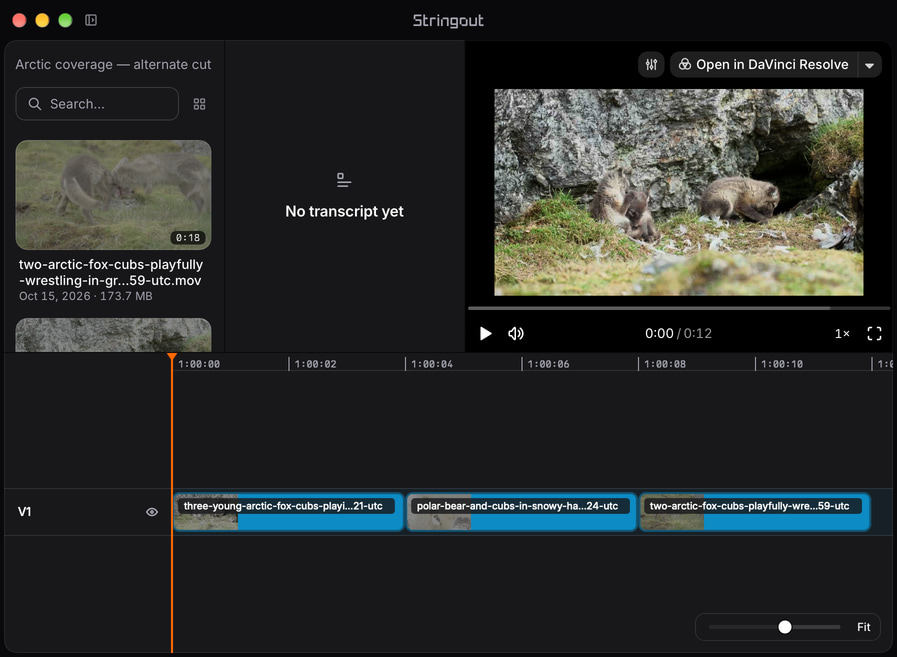Screen dimensions: 897x657
Task: Enter fullscreen preview mode
Action: tap(874, 334)
